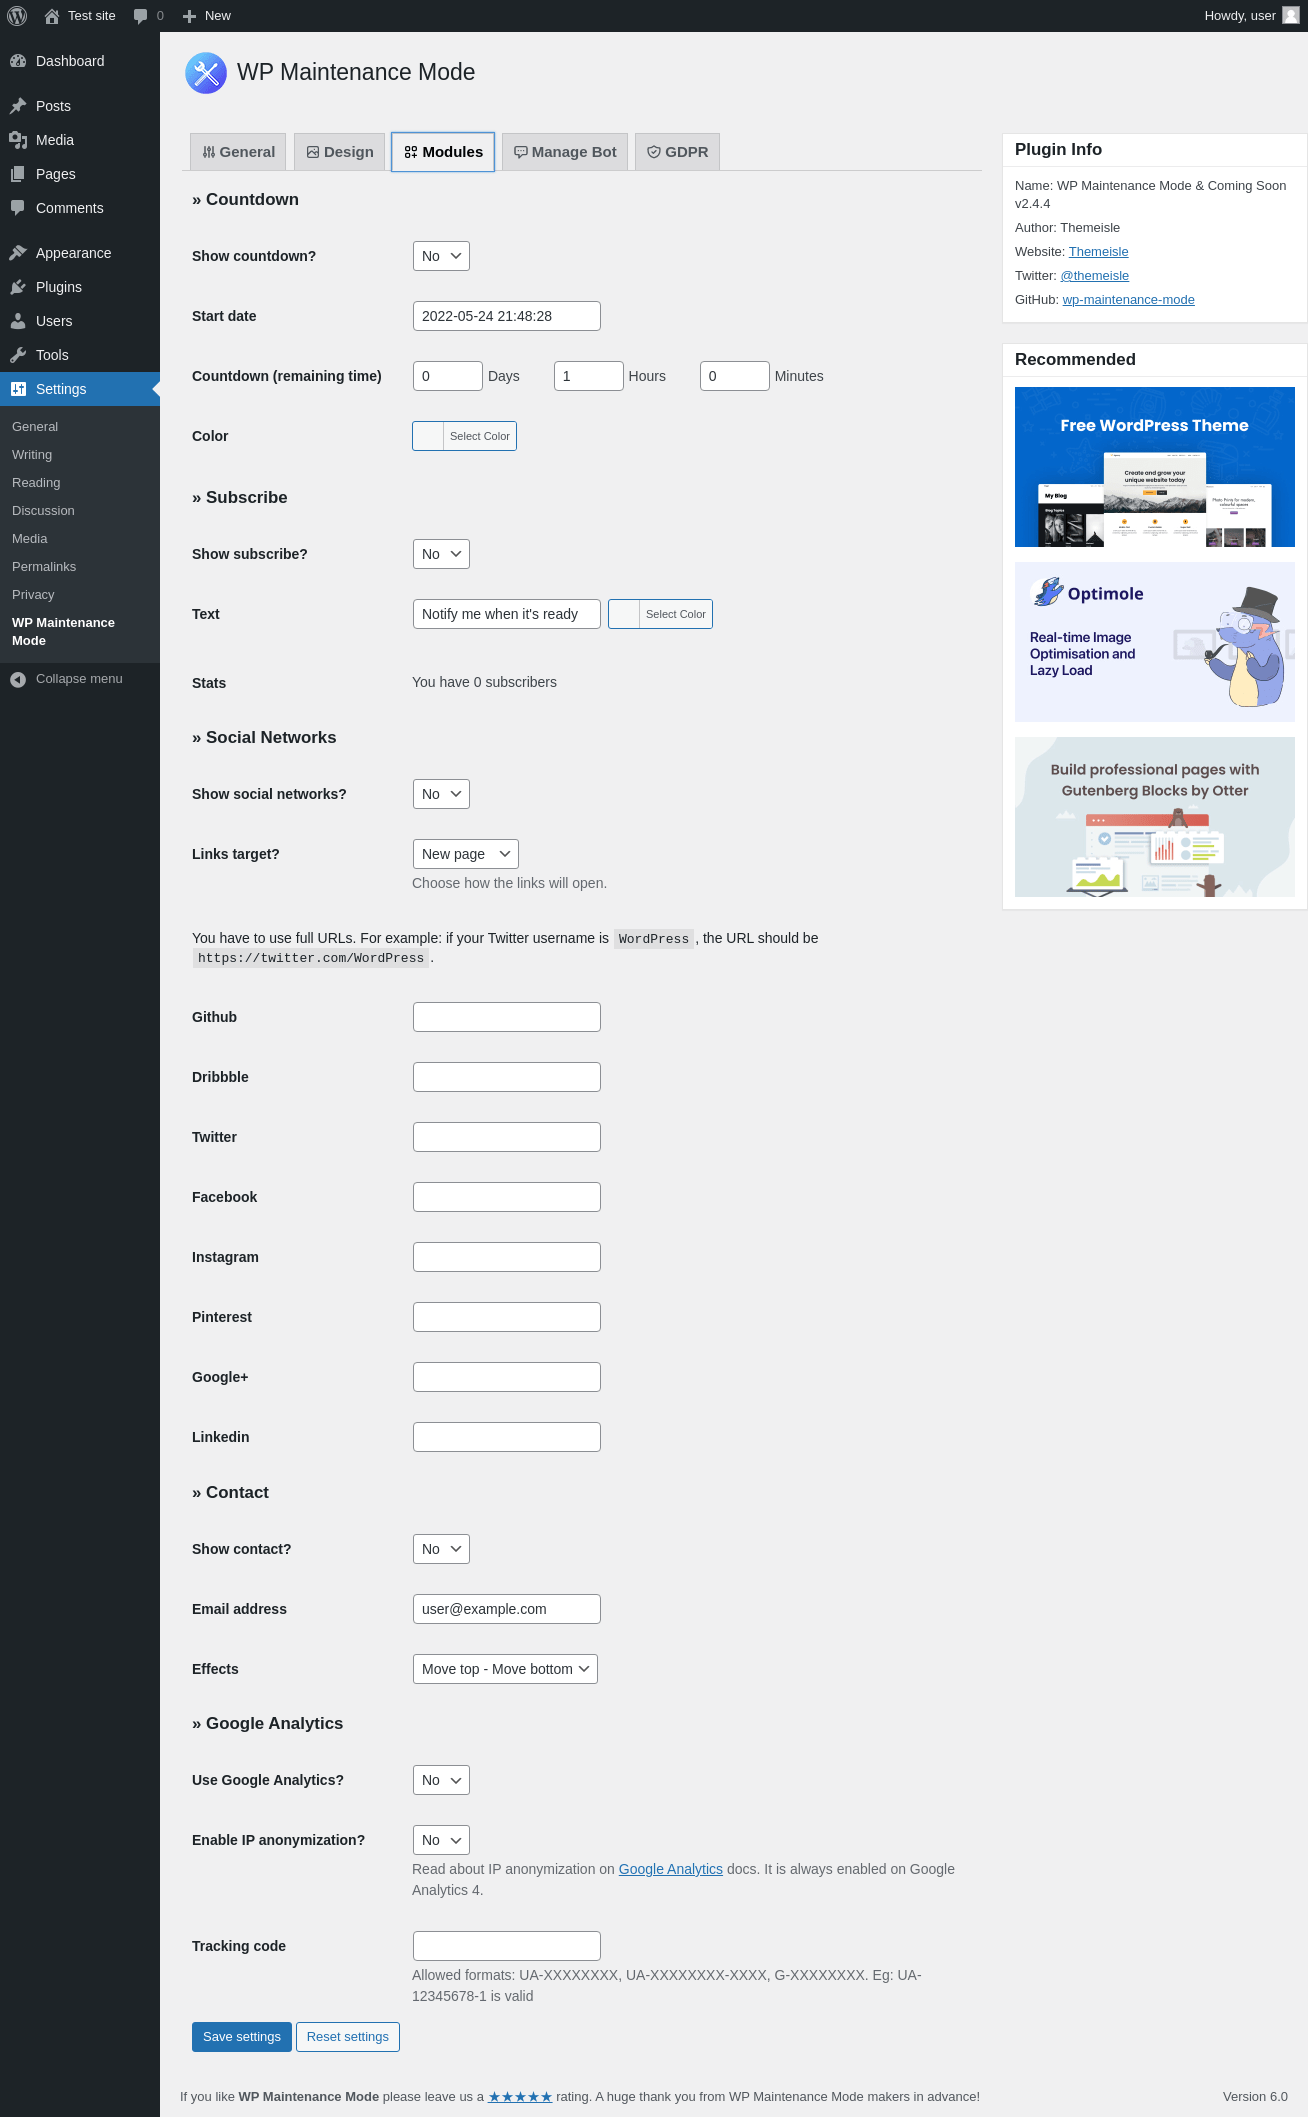Open Show contact dropdown
Viewport: 1308px width, 2117px height.
point(441,1549)
